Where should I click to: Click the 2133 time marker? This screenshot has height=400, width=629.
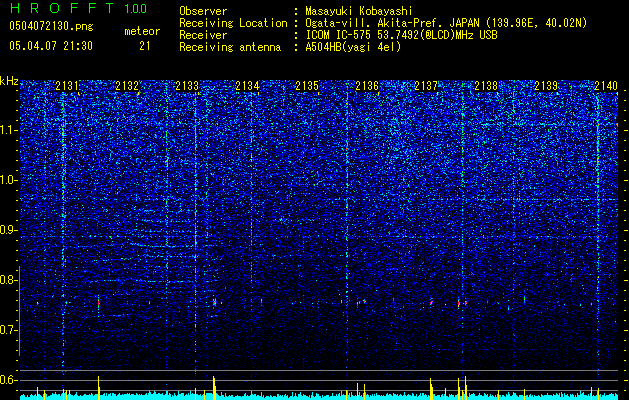187,86
